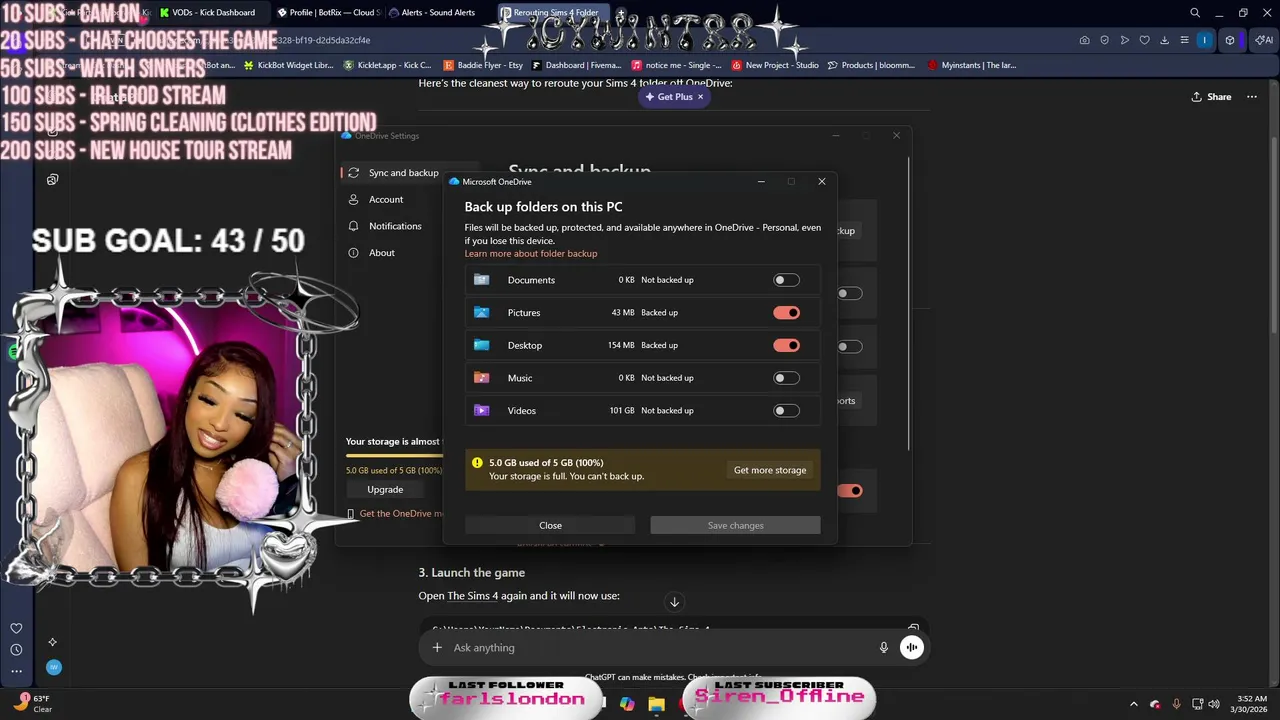Start ChatGPT voice mode
Image resolution: width=1280 pixels, height=720 pixels.
pos(911,648)
